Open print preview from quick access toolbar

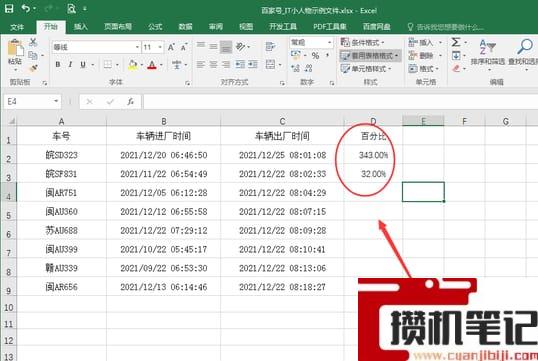pyautogui.click(x=71, y=8)
